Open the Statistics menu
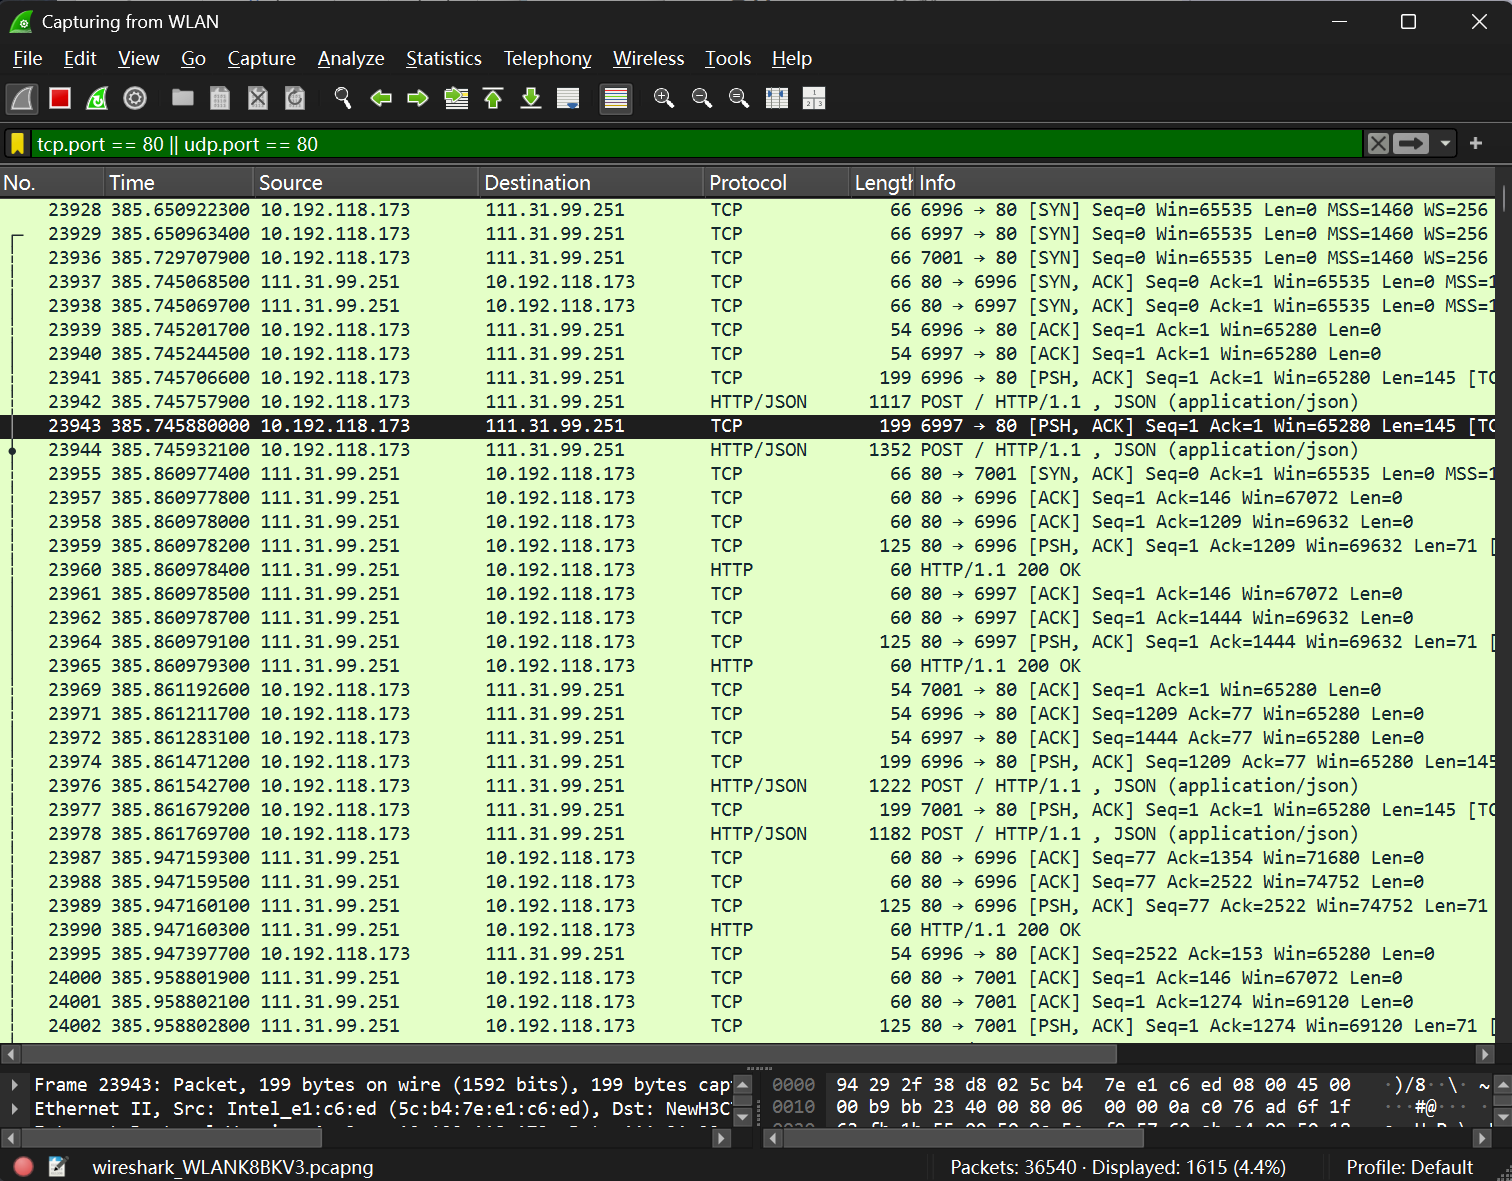This screenshot has width=1512, height=1181. pos(444,59)
